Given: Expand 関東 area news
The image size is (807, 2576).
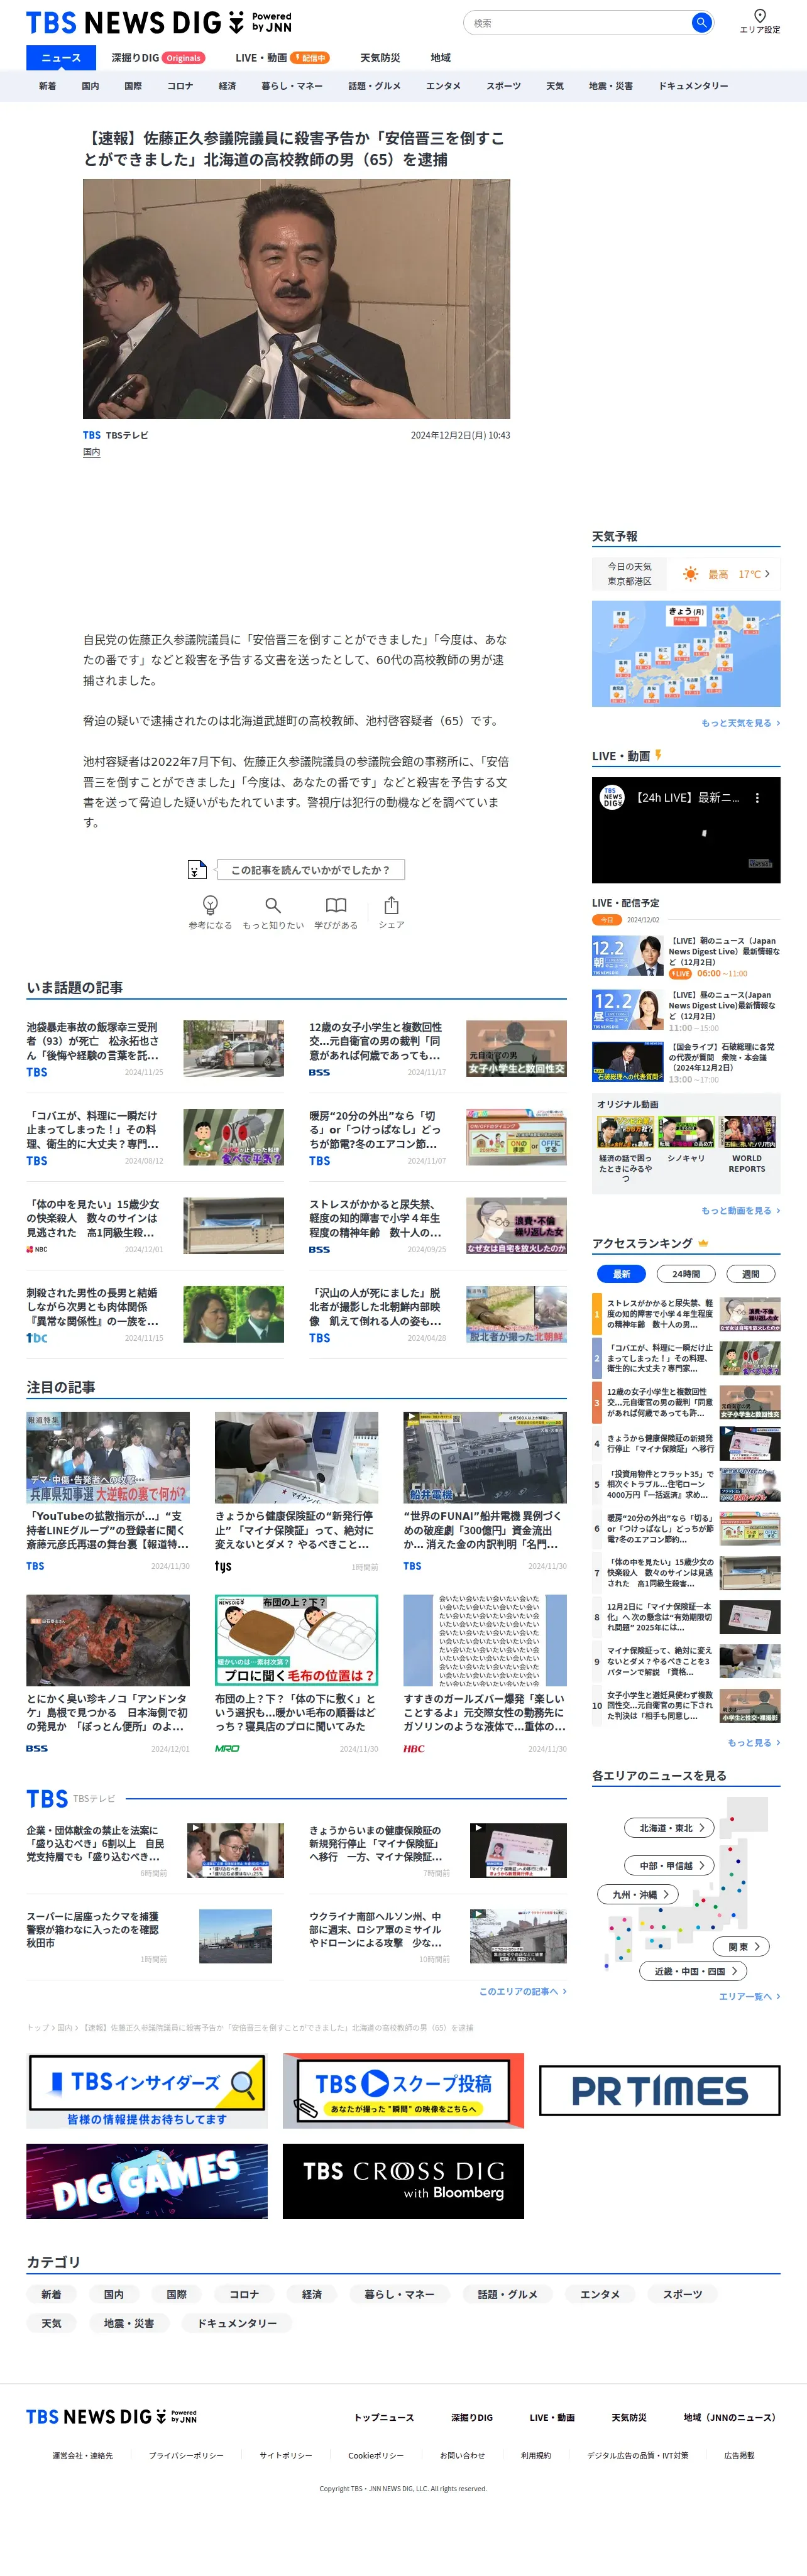Looking at the screenshot, I should (x=742, y=1946).
